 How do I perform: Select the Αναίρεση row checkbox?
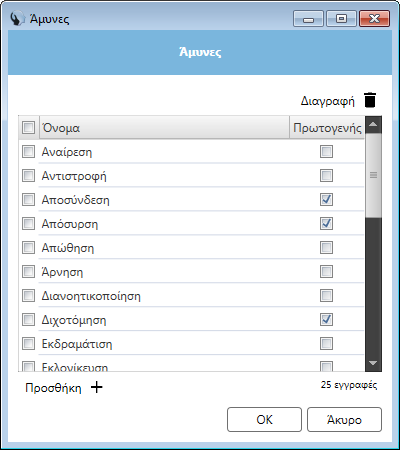pos(28,152)
